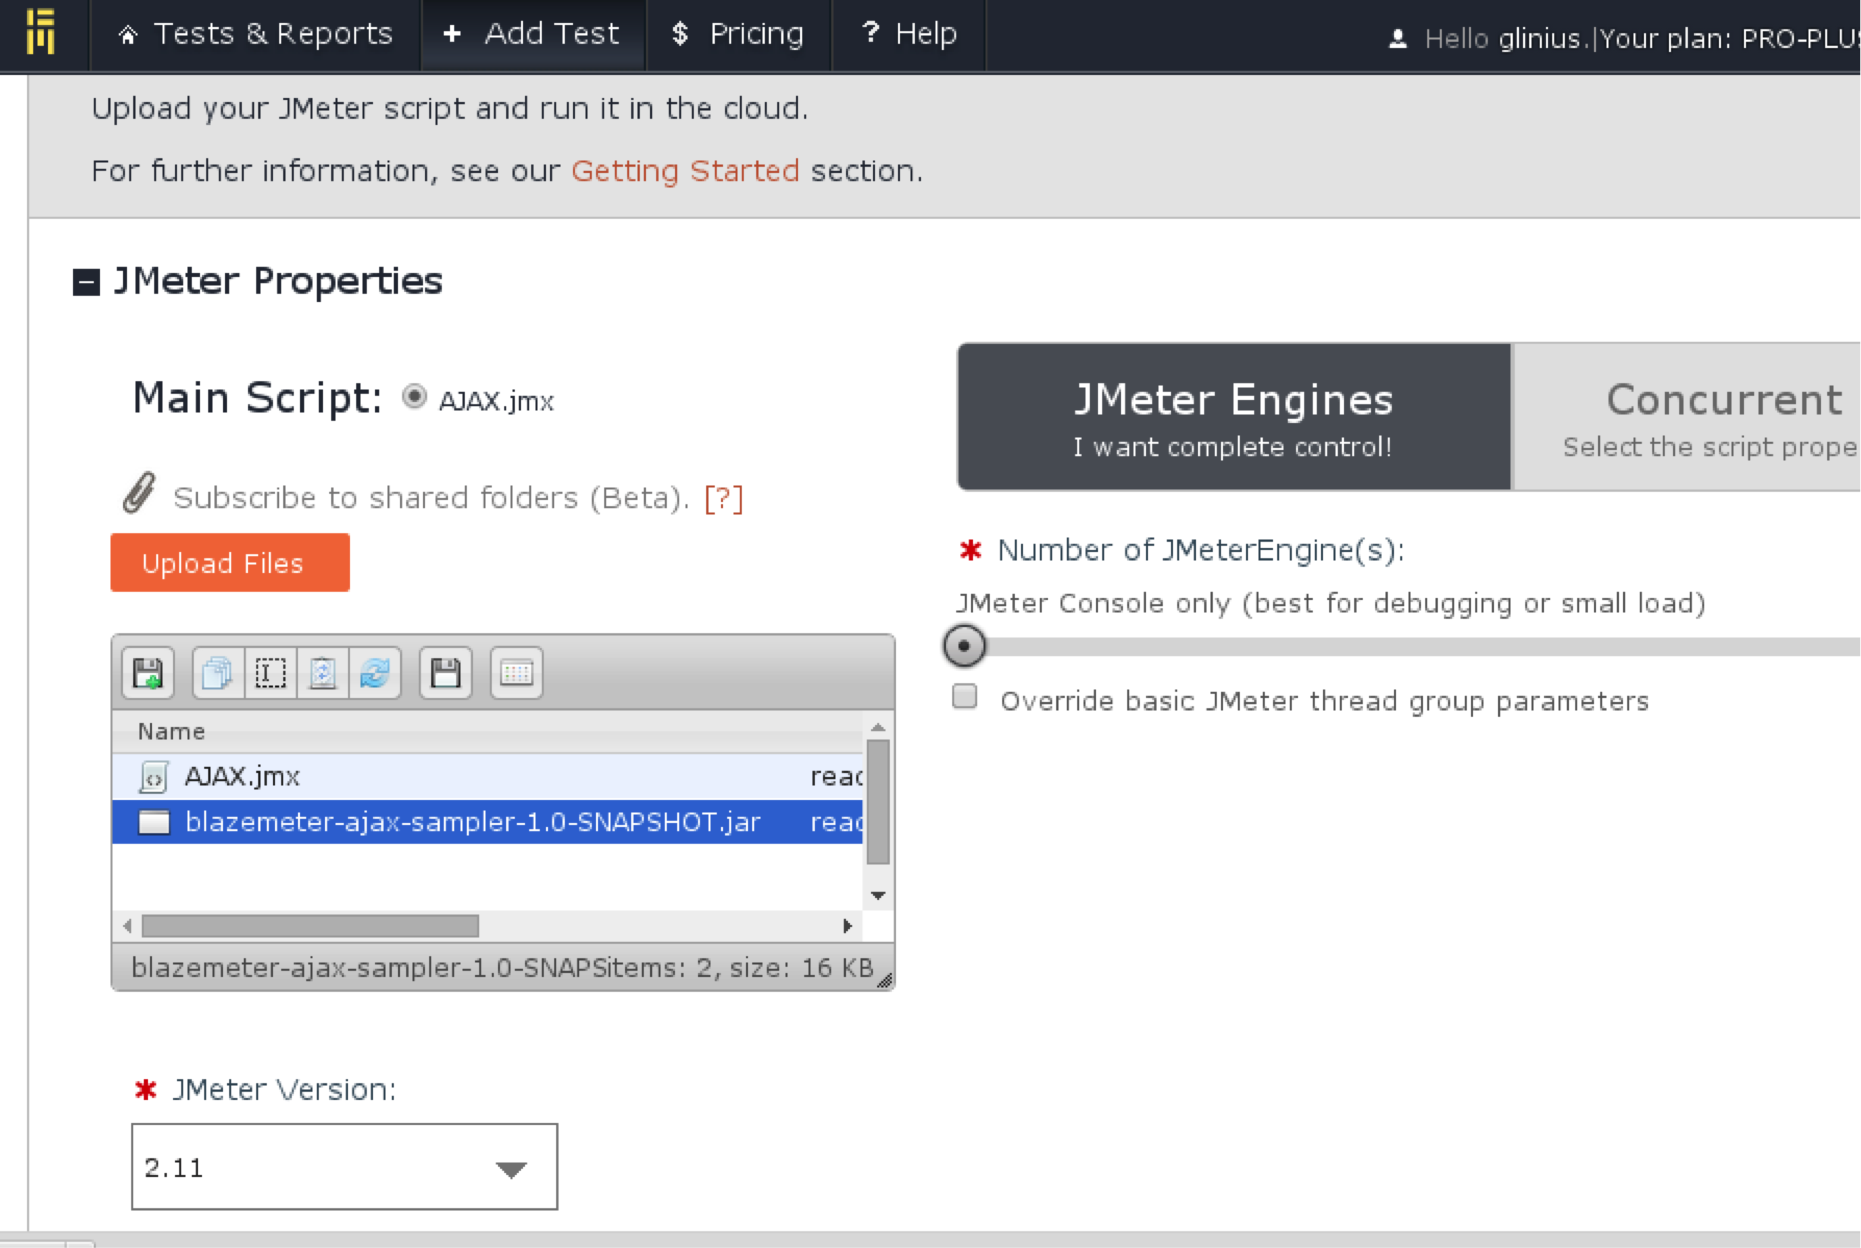The height and width of the screenshot is (1248, 1861).
Task: Click the file list scroll up arrow
Action: pos(878,727)
